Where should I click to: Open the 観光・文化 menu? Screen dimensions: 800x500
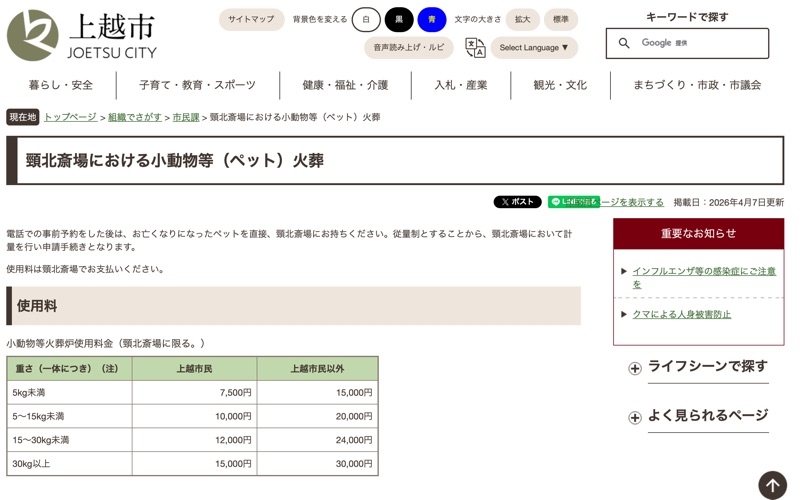click(x=560, y=85)
